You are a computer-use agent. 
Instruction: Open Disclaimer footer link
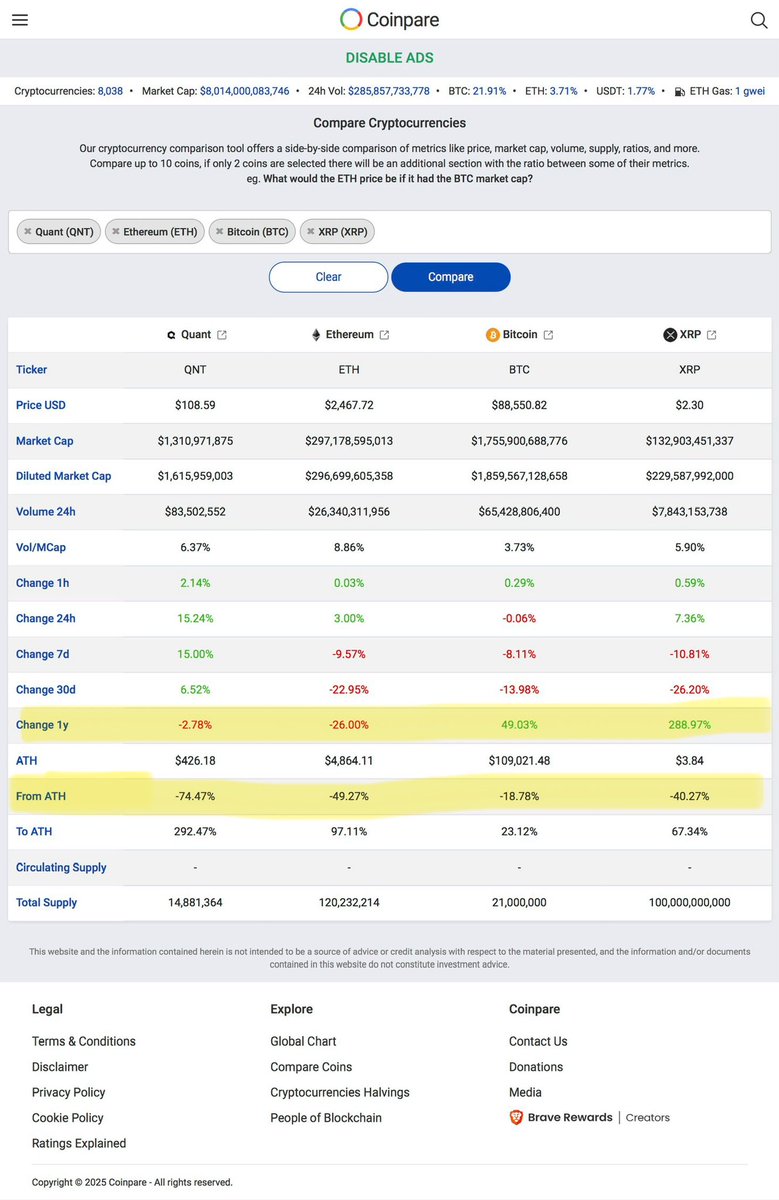coord(60,1067)
